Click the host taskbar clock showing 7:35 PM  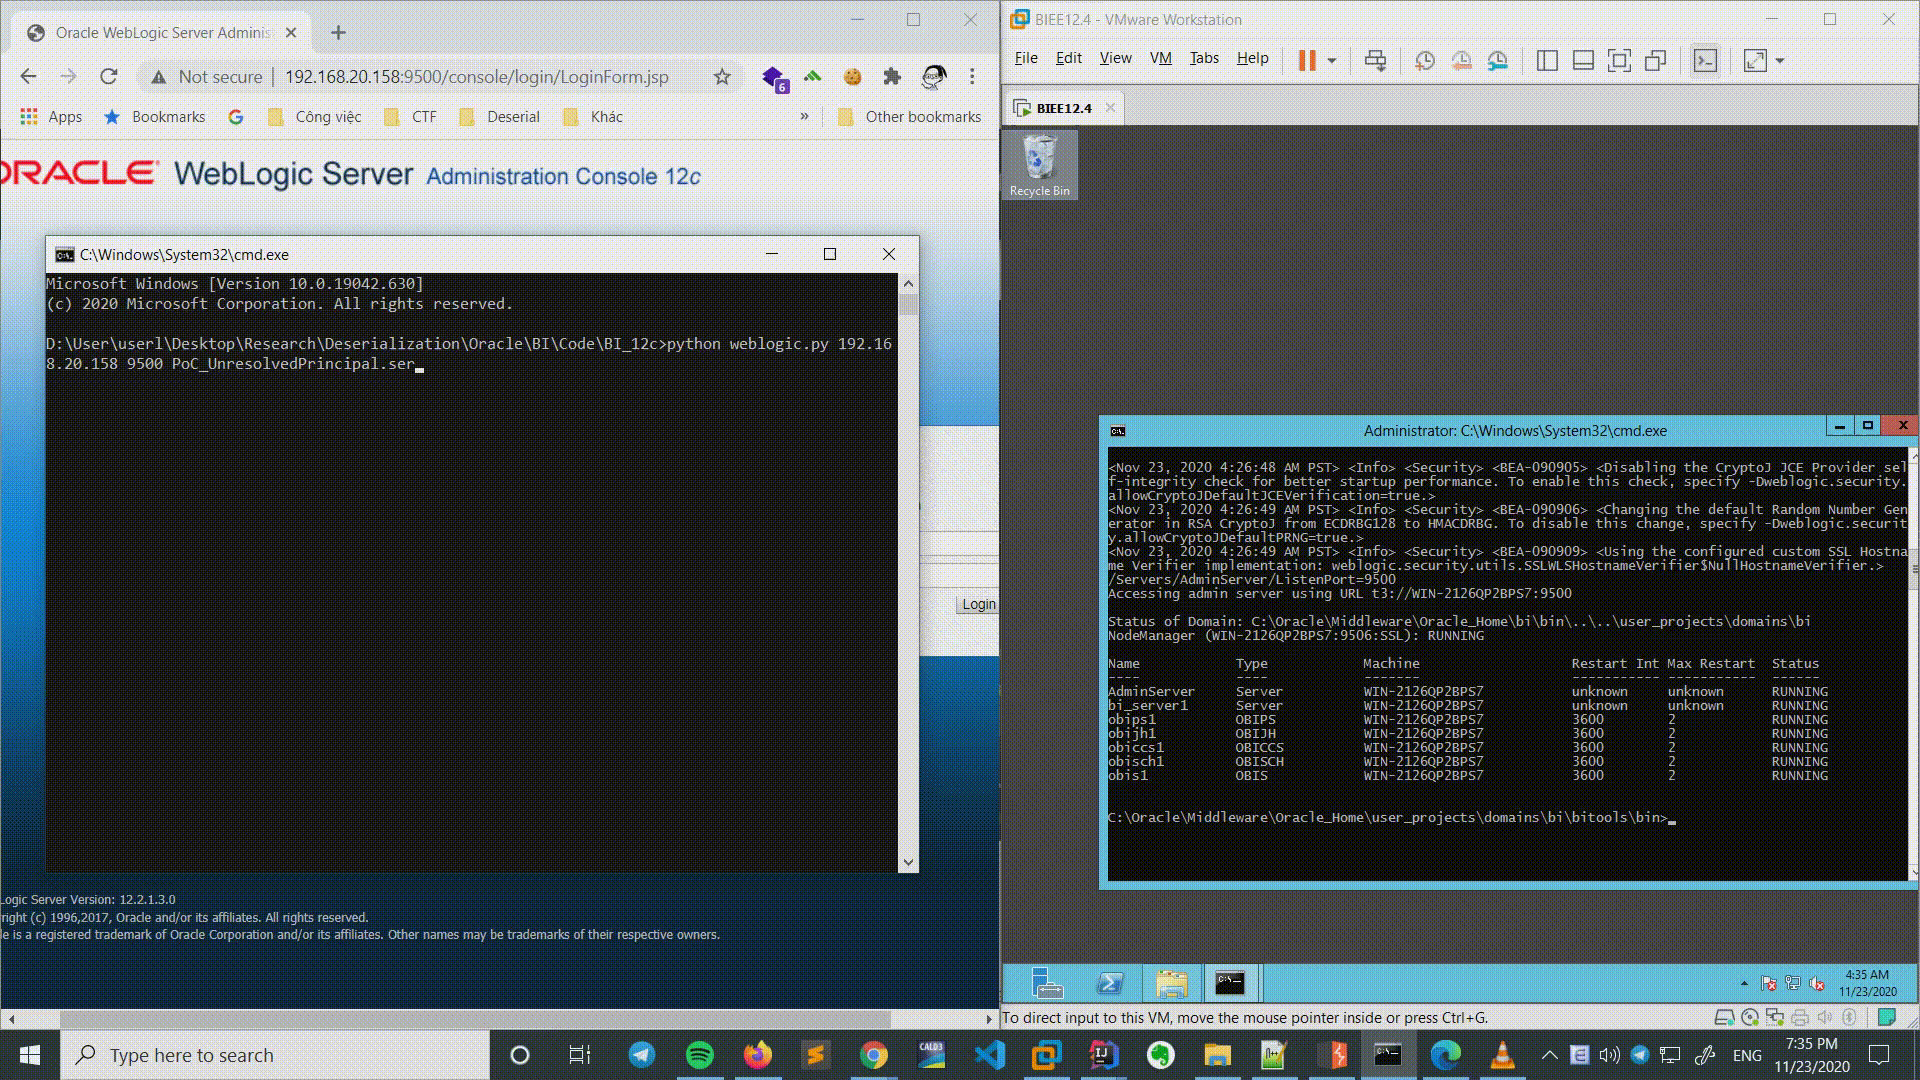(1812, 1055)
